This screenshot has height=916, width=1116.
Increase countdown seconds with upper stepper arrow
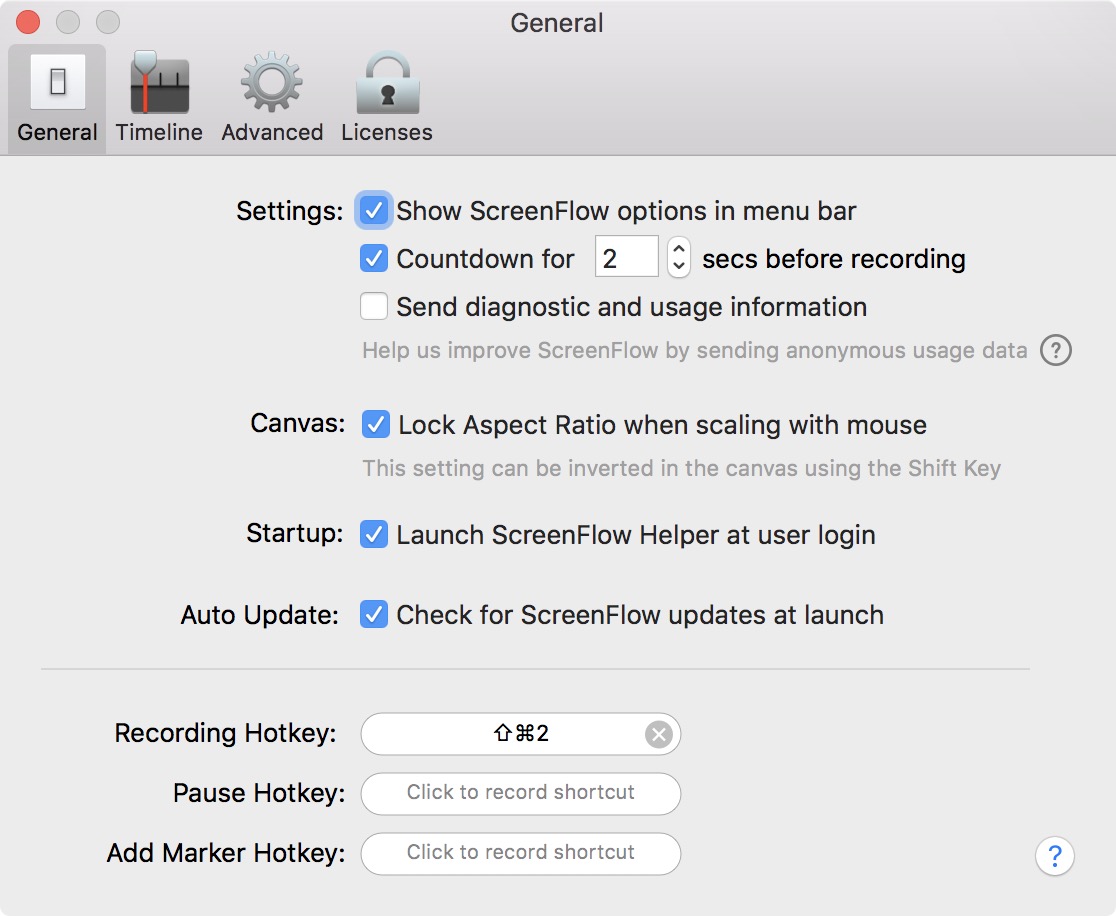678,249
